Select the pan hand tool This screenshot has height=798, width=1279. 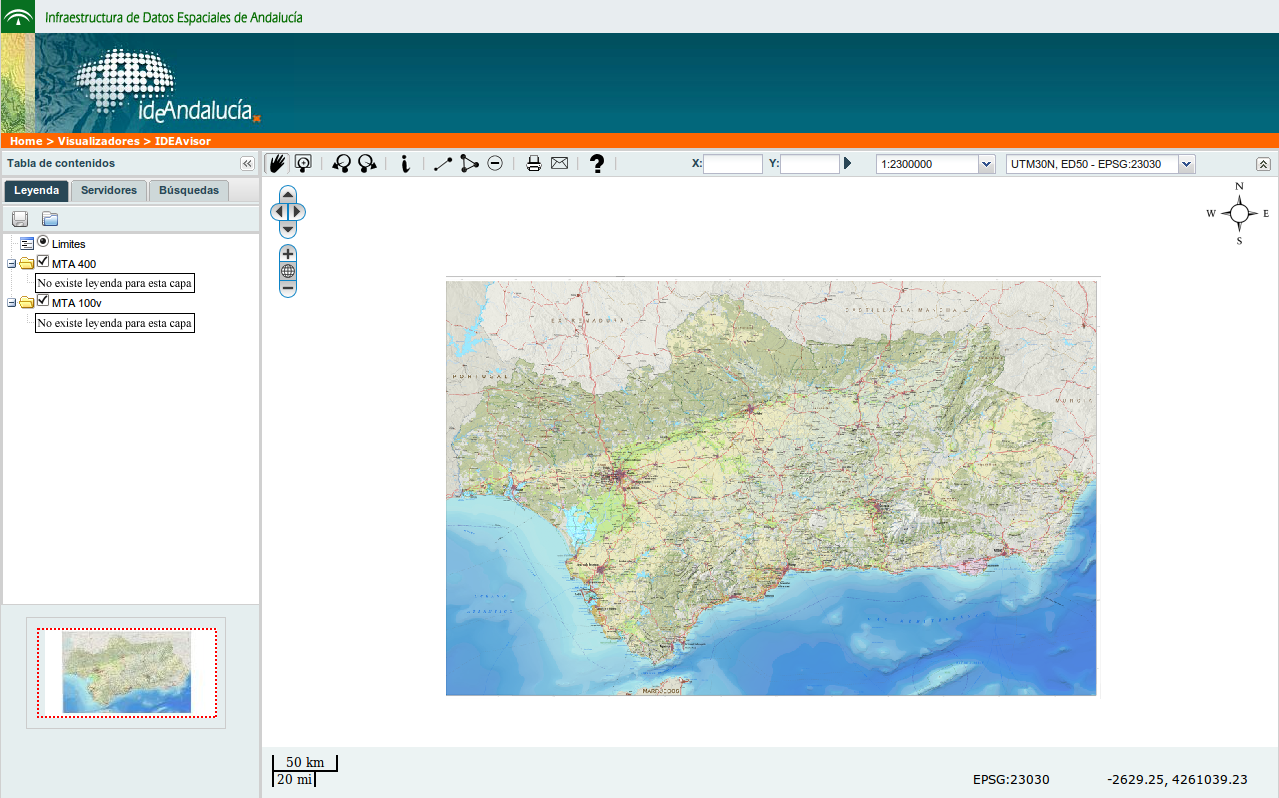pyautogui.click(x=277, y=164)
